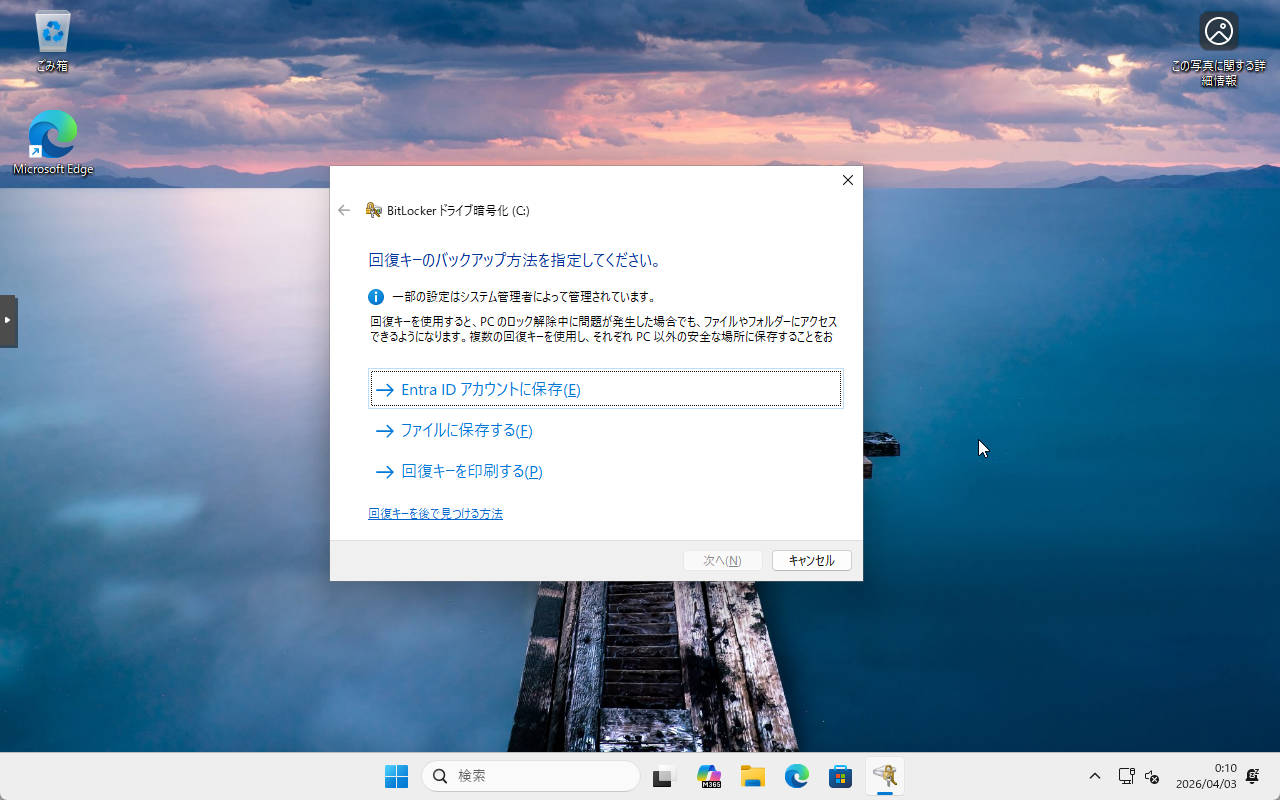Viewport: 1280px width, 800px height.
Task: Open the Microsoft Edge desktop shortcut
Action: coord(51,133)
